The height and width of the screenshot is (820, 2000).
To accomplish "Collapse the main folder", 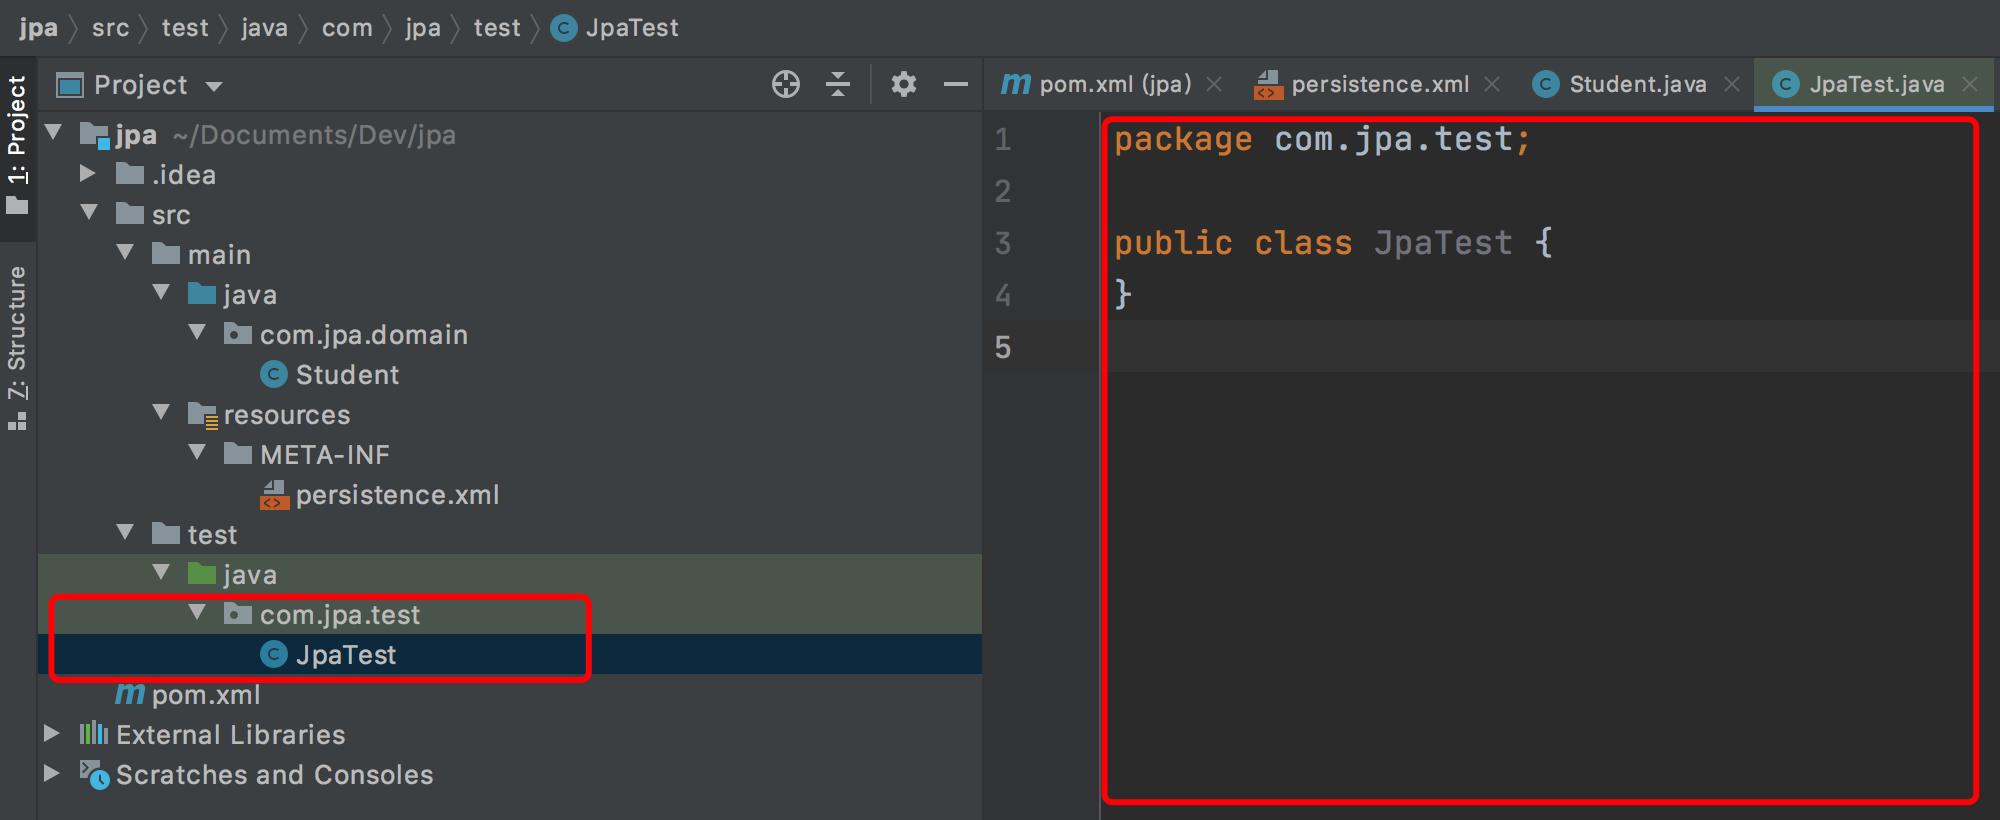I will click(126, 252).
